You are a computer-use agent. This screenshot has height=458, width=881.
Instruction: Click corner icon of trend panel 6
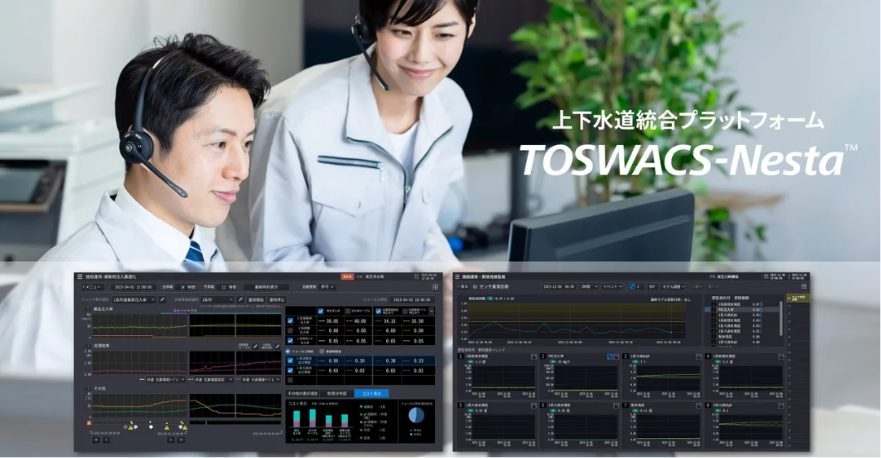[x=616, y=406]
